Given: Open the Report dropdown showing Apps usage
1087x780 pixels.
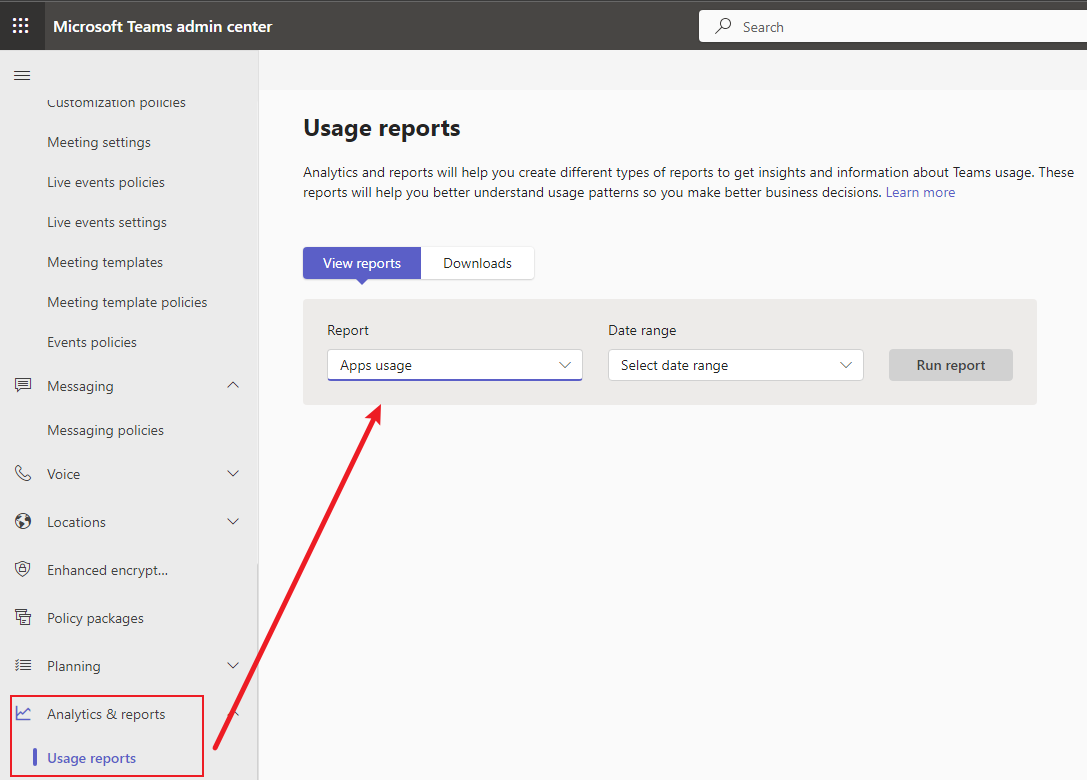Looking at the screenshot, I should tap(455, 365).
